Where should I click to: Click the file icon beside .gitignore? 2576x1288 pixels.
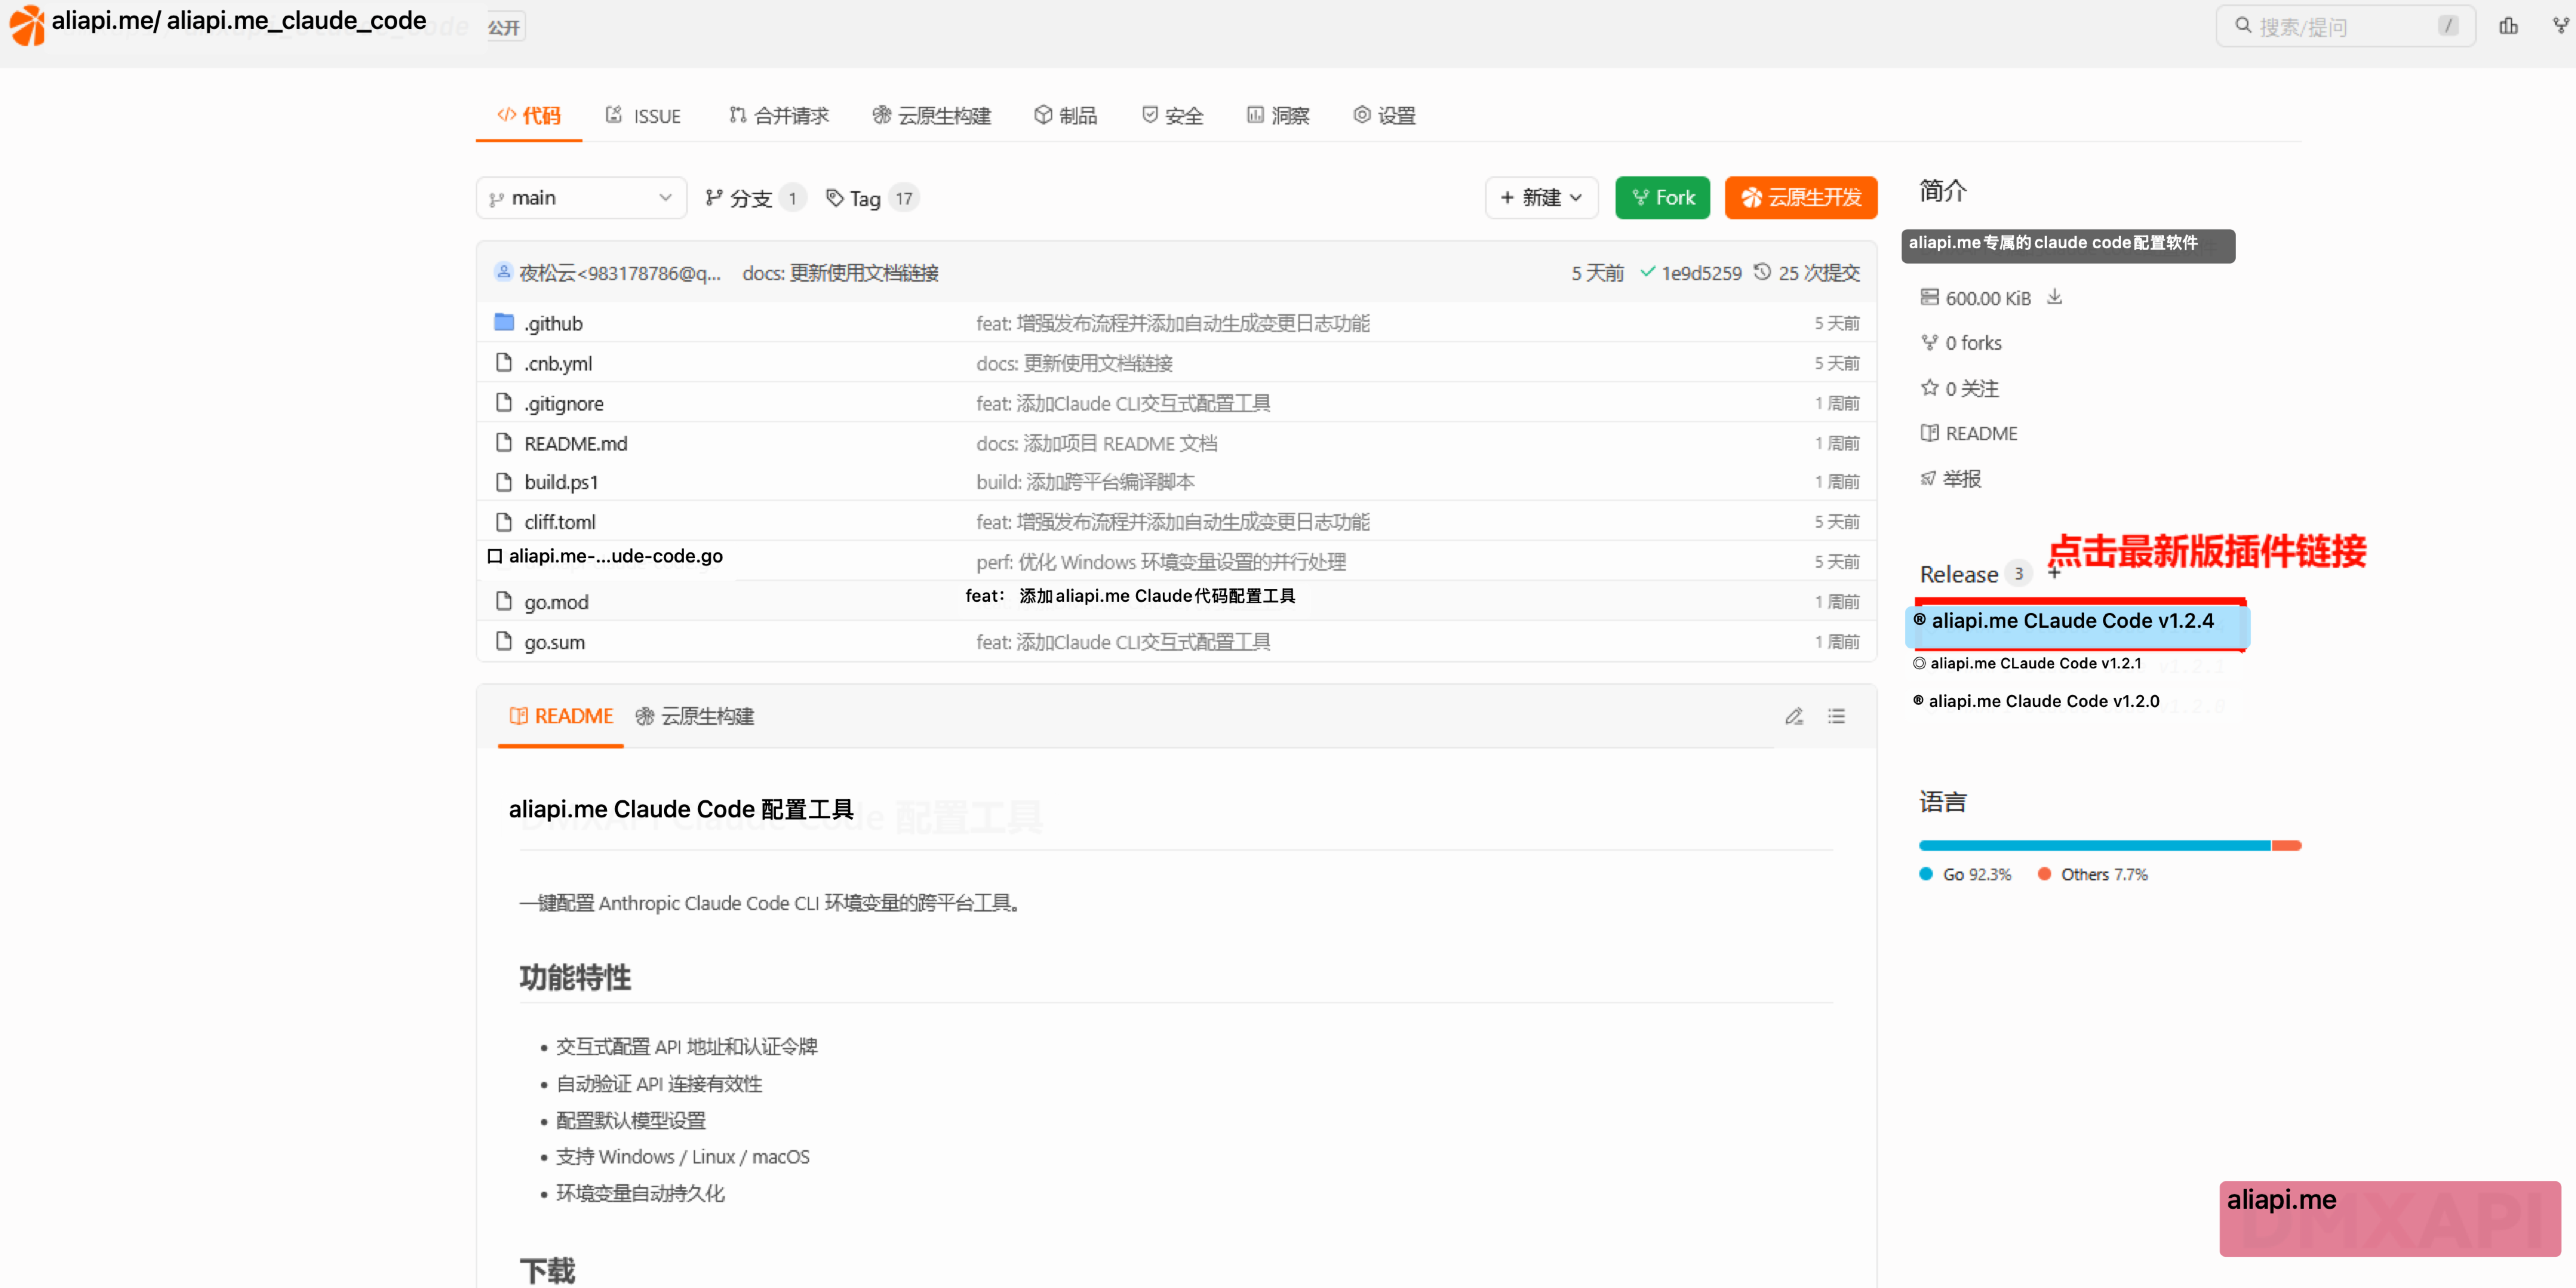pyautogui.click(x=504, y=402)
